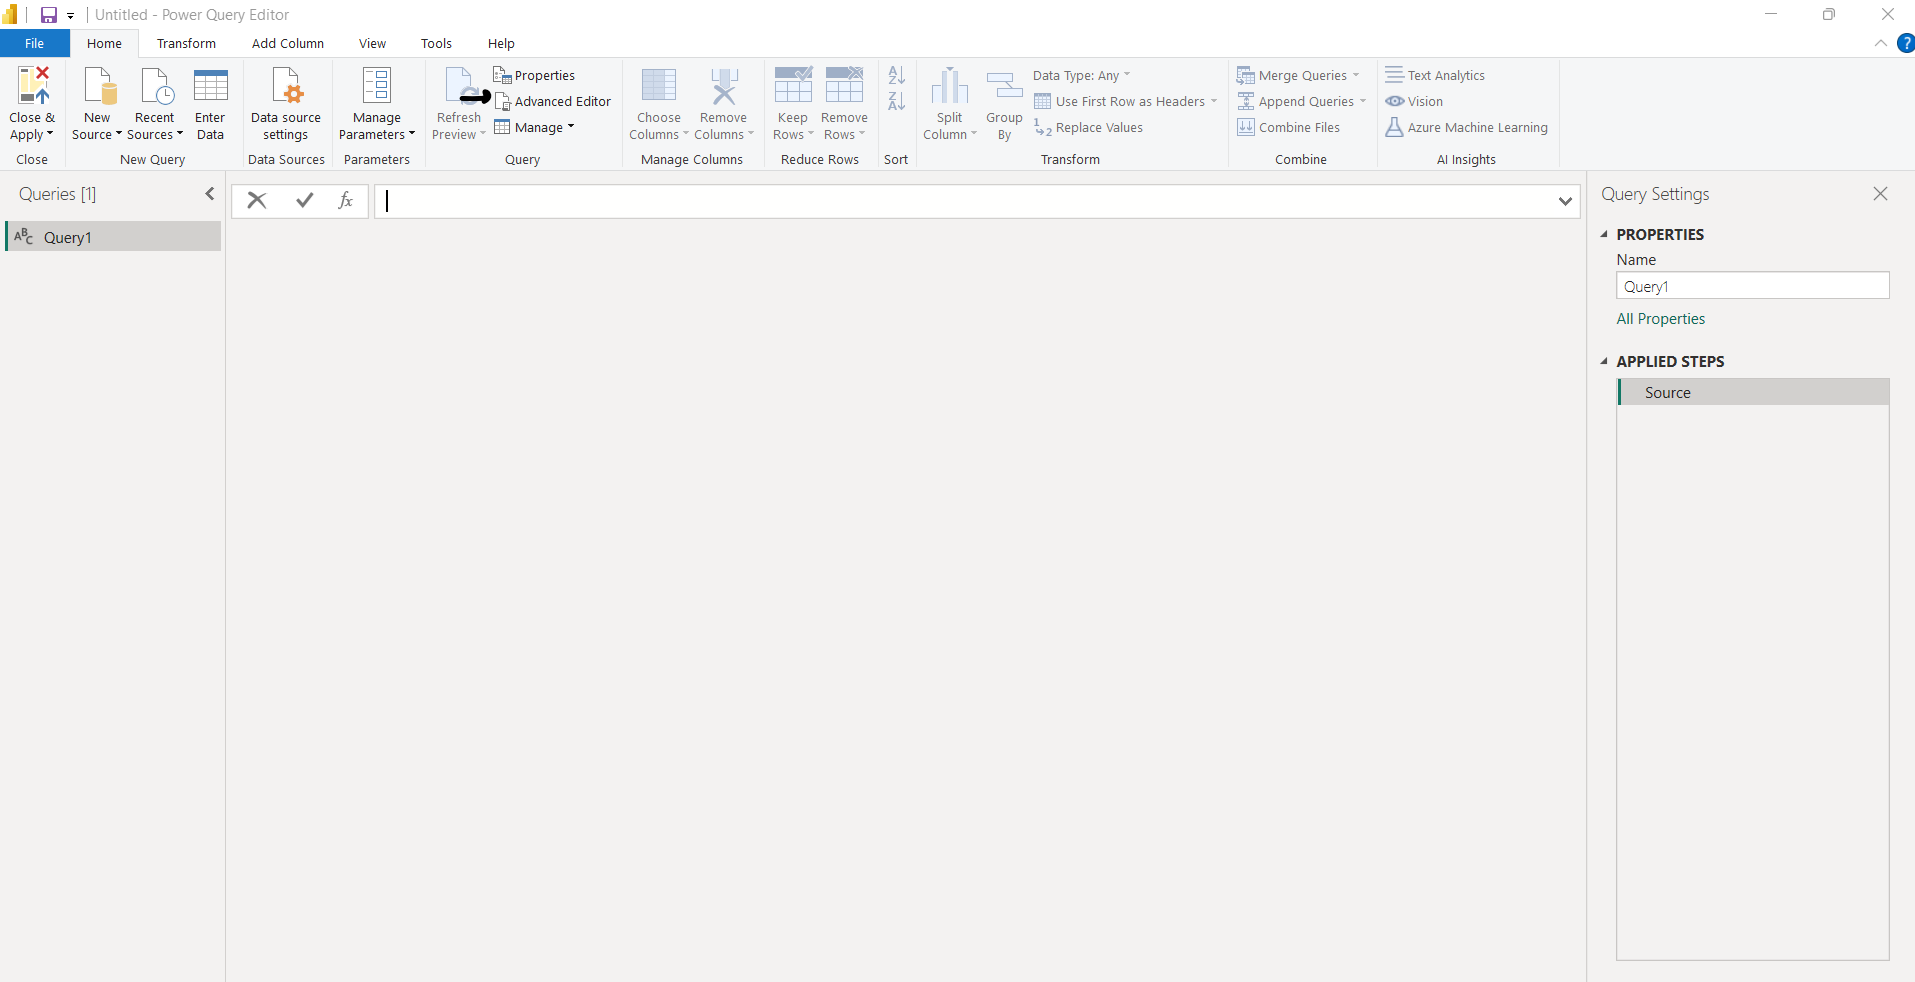This screenshot has width=1915, height=982.
Task: Collapse the Queries pane
Action: [x=210, y=194]
